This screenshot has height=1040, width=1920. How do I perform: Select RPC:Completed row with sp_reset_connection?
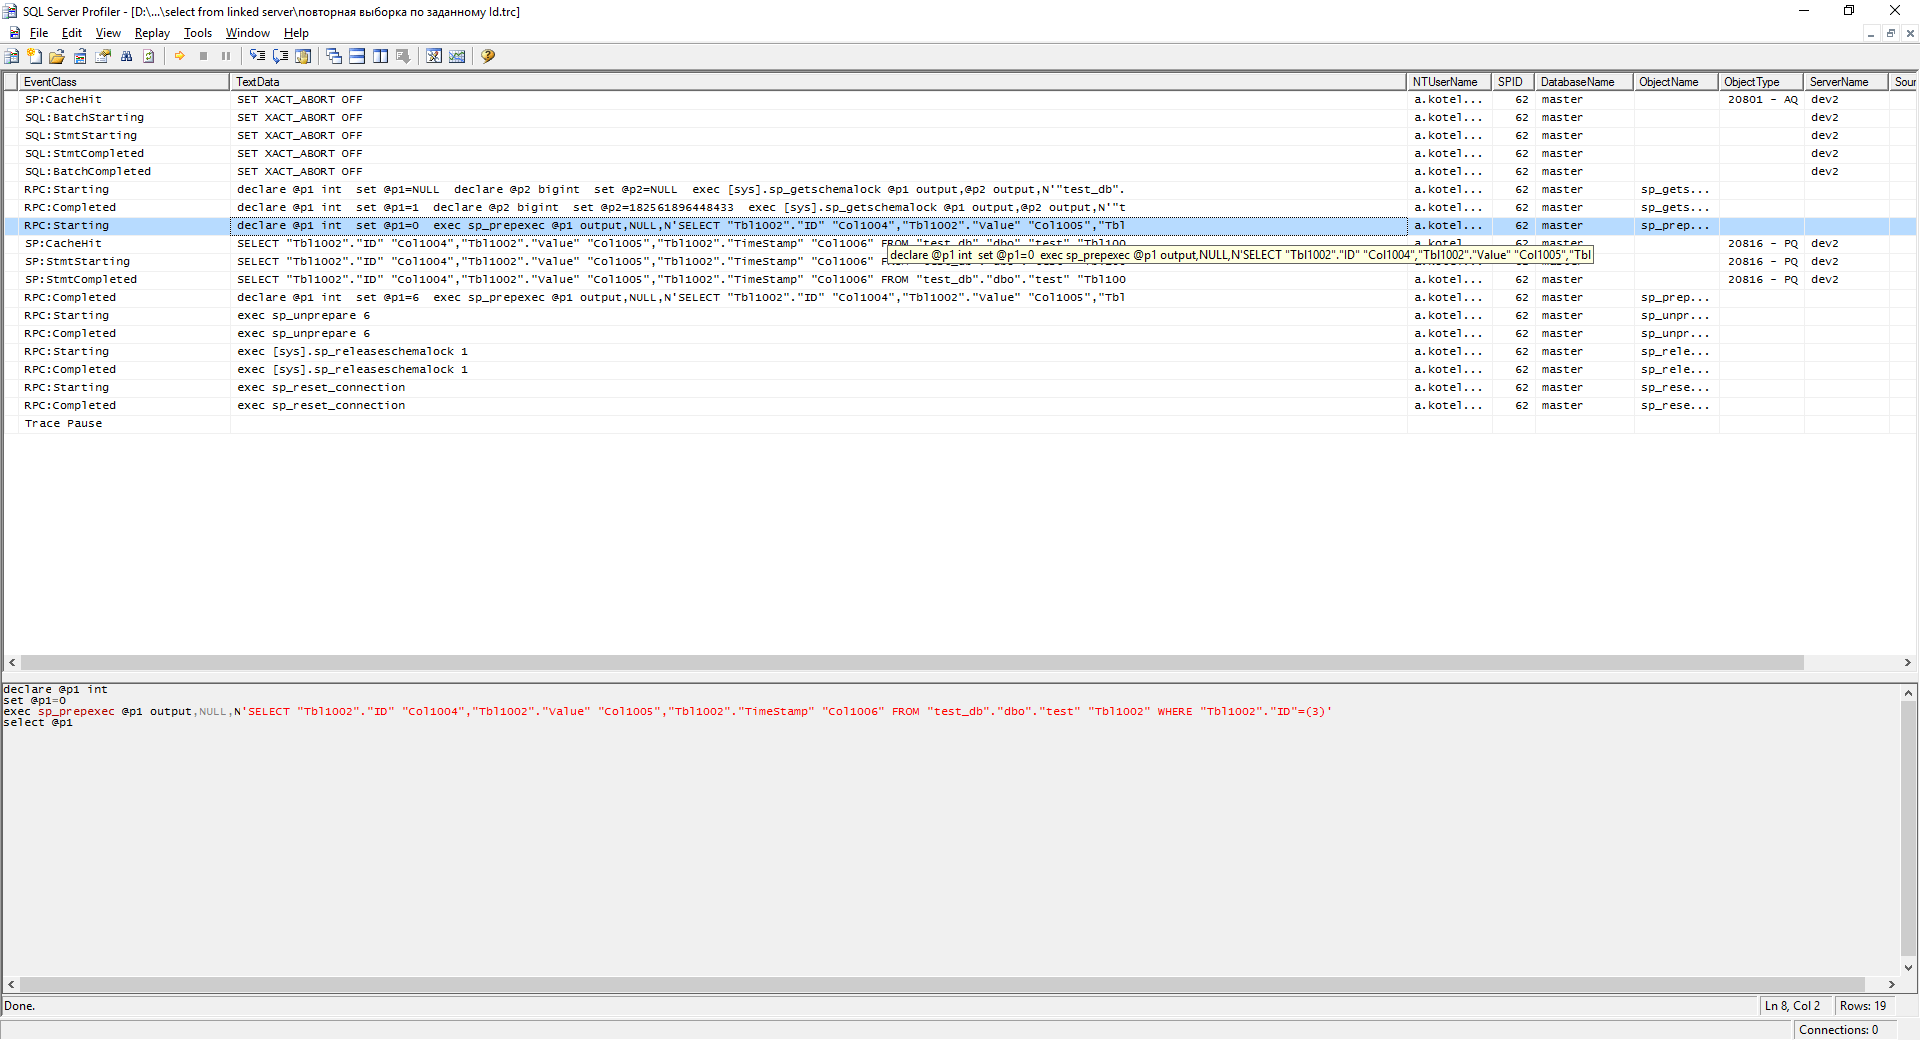[960, 406]
